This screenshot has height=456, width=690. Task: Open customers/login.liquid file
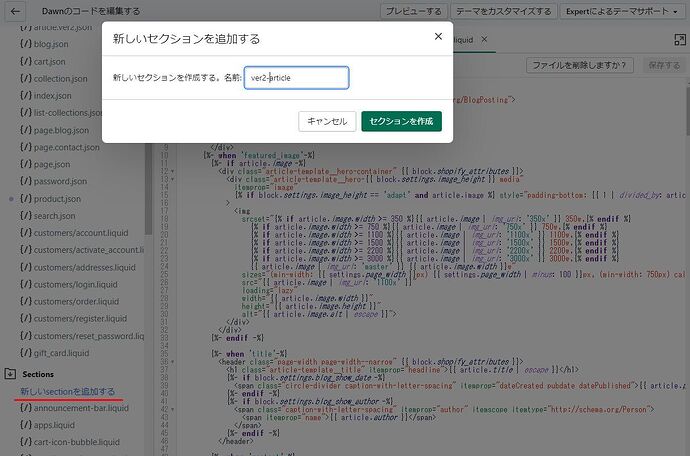point(76,285)
